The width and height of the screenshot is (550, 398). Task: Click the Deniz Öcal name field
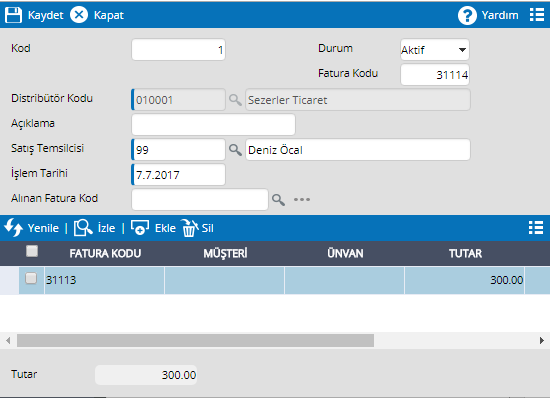(357, 150)
